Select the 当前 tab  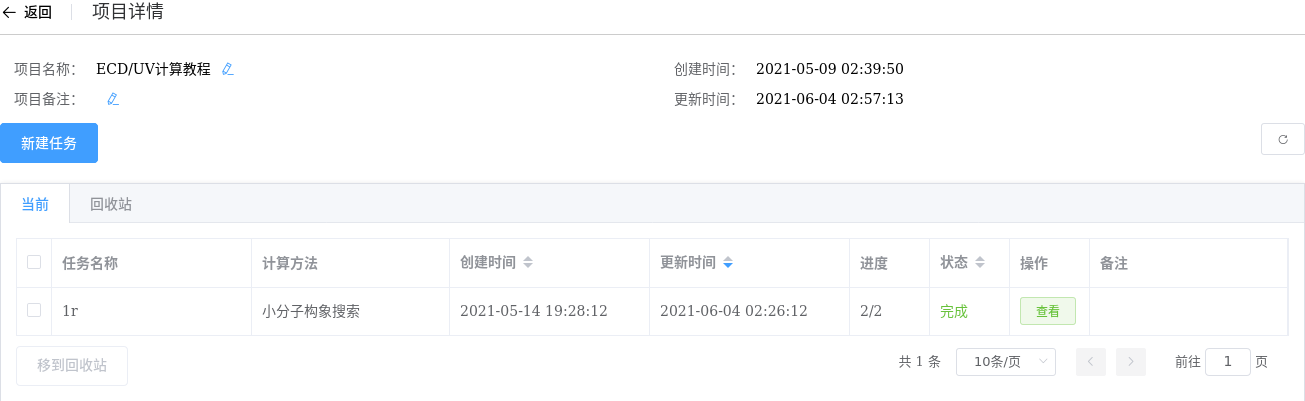tap(35, 204)
